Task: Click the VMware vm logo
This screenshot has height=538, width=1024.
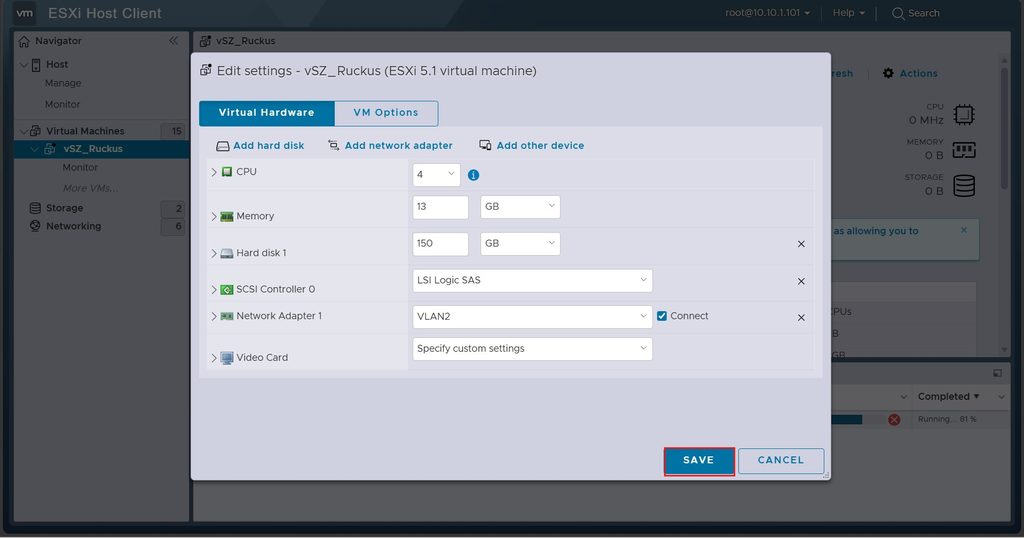Action: tap(24, 13)
